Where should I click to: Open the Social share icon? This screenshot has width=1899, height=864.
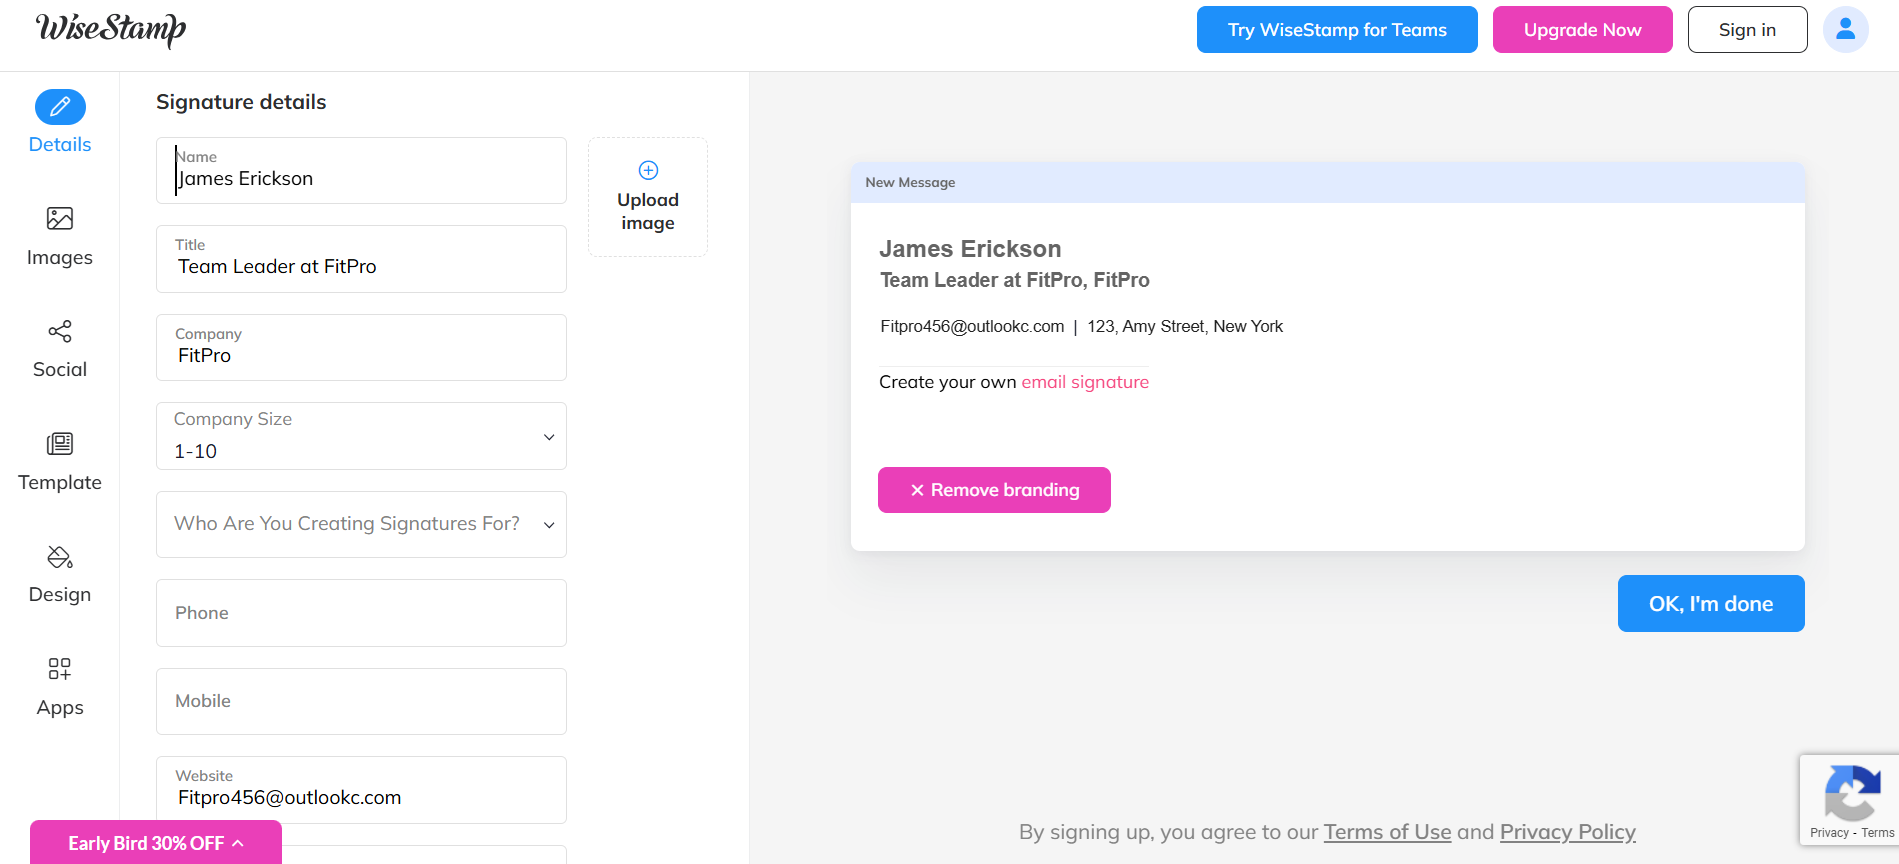(x=60, y=331)
